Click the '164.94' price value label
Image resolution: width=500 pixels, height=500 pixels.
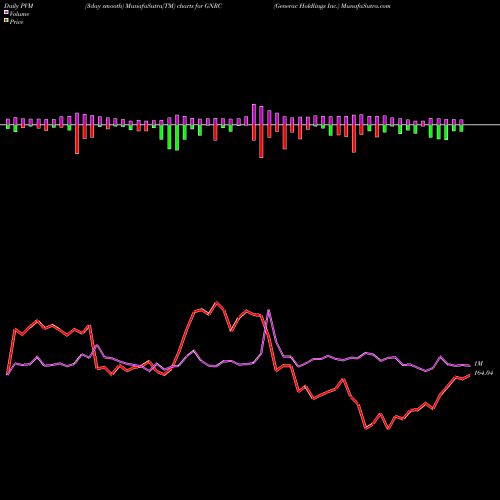(483, 373)
